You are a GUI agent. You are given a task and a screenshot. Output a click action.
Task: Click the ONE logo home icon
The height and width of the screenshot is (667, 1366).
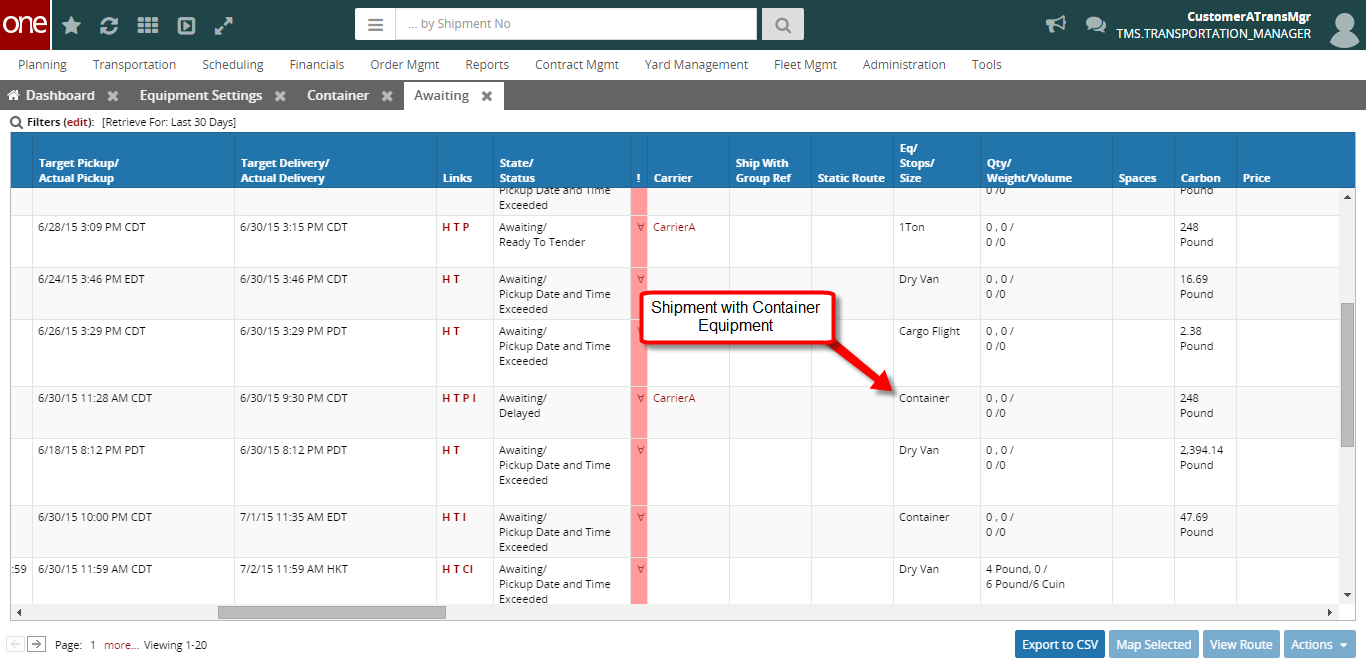click(x=25, y=25)
